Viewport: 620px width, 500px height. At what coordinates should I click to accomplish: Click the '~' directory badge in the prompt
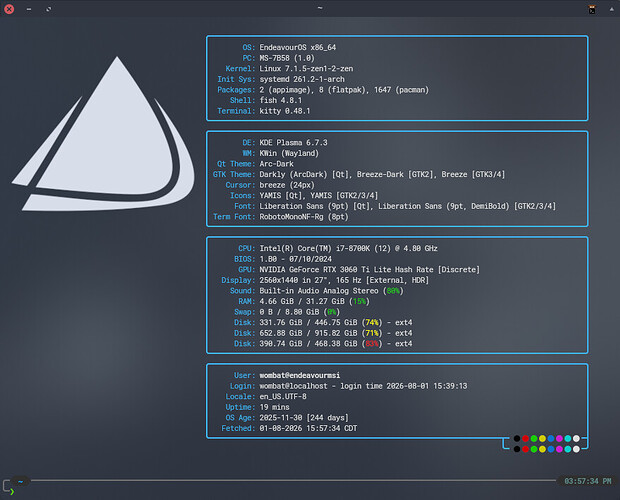click(20, 481)
